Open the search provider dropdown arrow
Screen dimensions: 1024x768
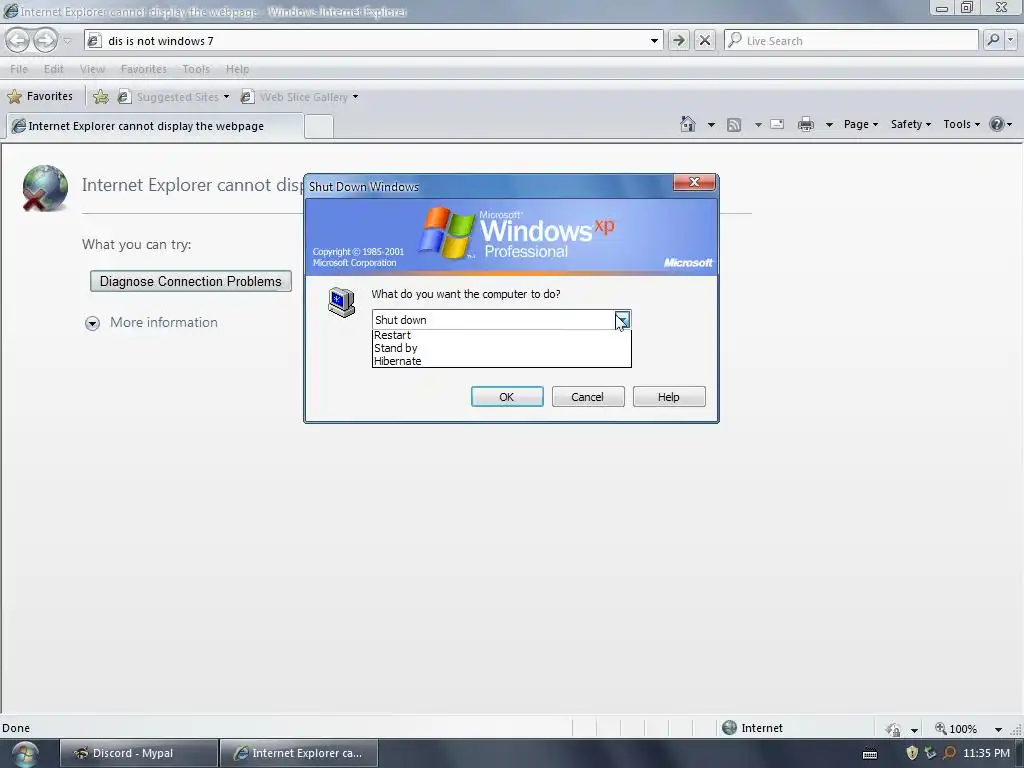pos(1011,40)
